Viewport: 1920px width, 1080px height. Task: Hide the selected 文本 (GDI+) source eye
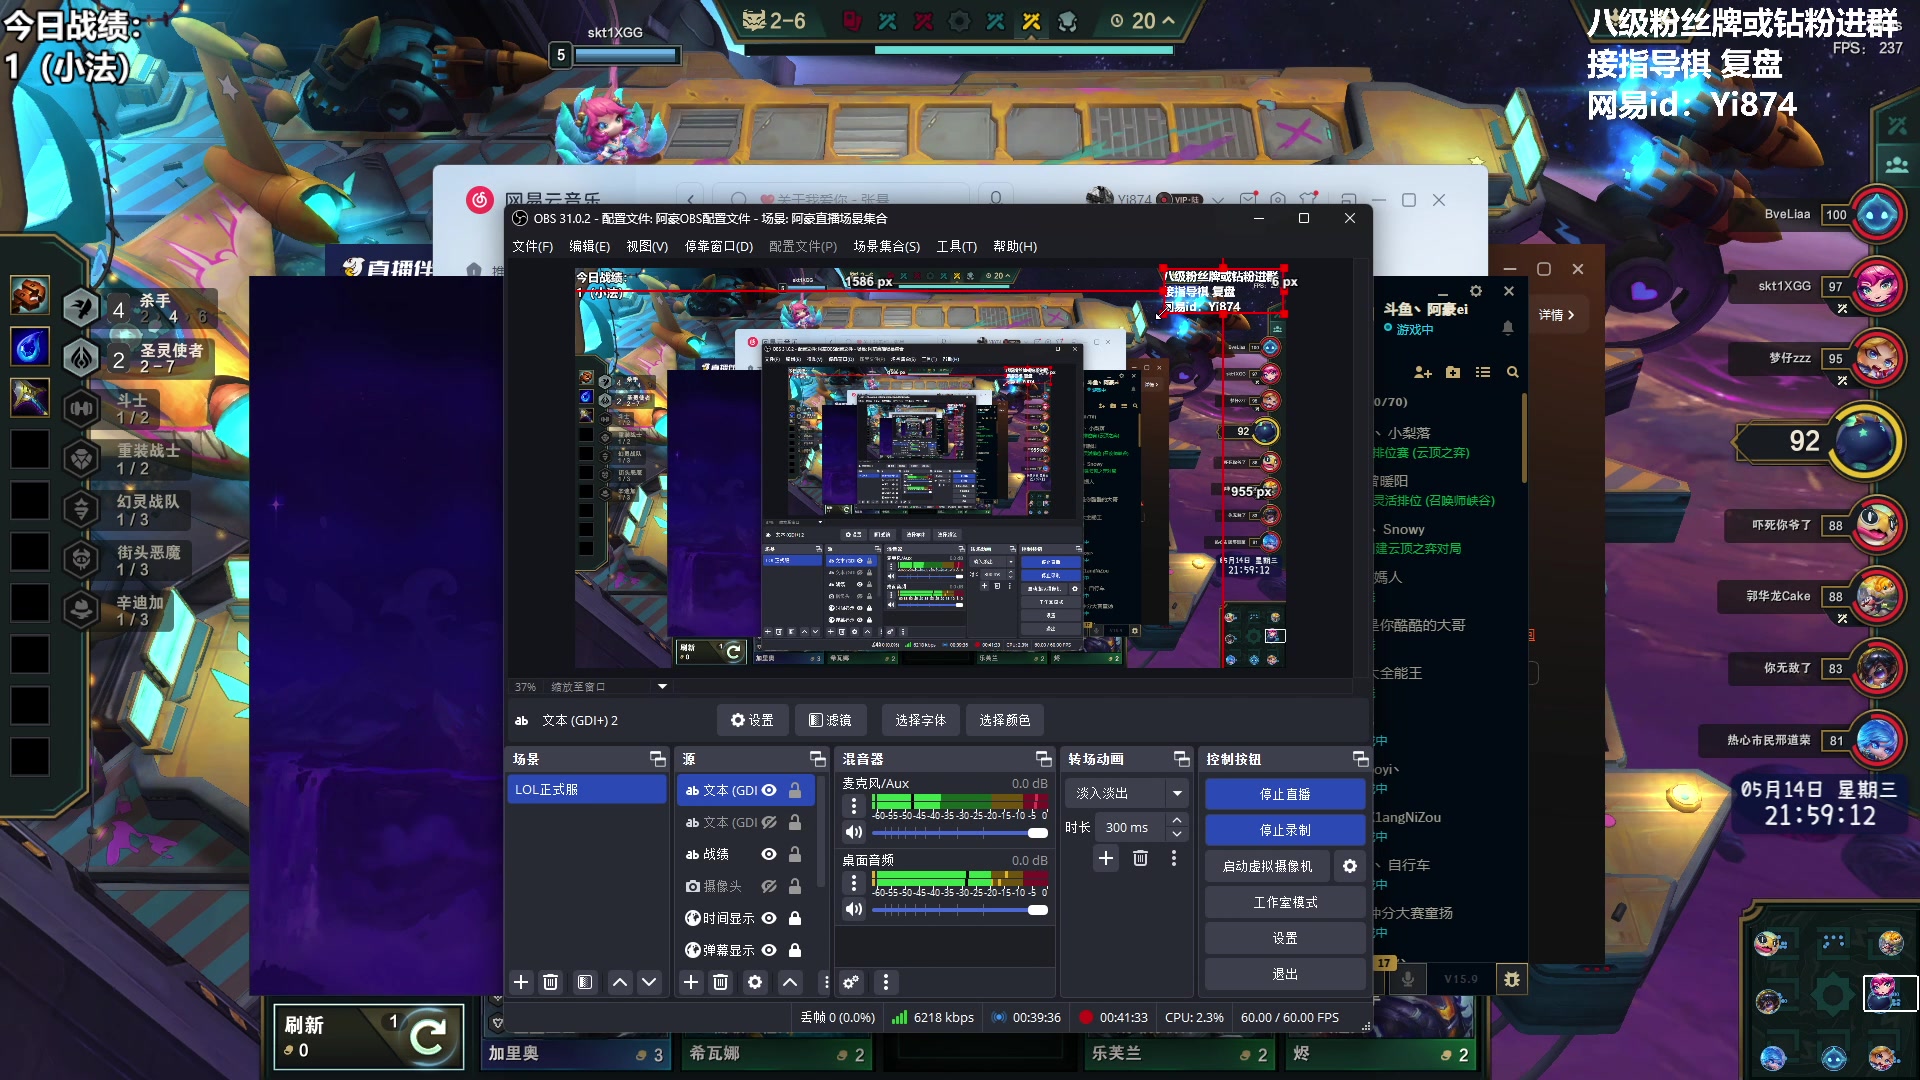[769, 790]
